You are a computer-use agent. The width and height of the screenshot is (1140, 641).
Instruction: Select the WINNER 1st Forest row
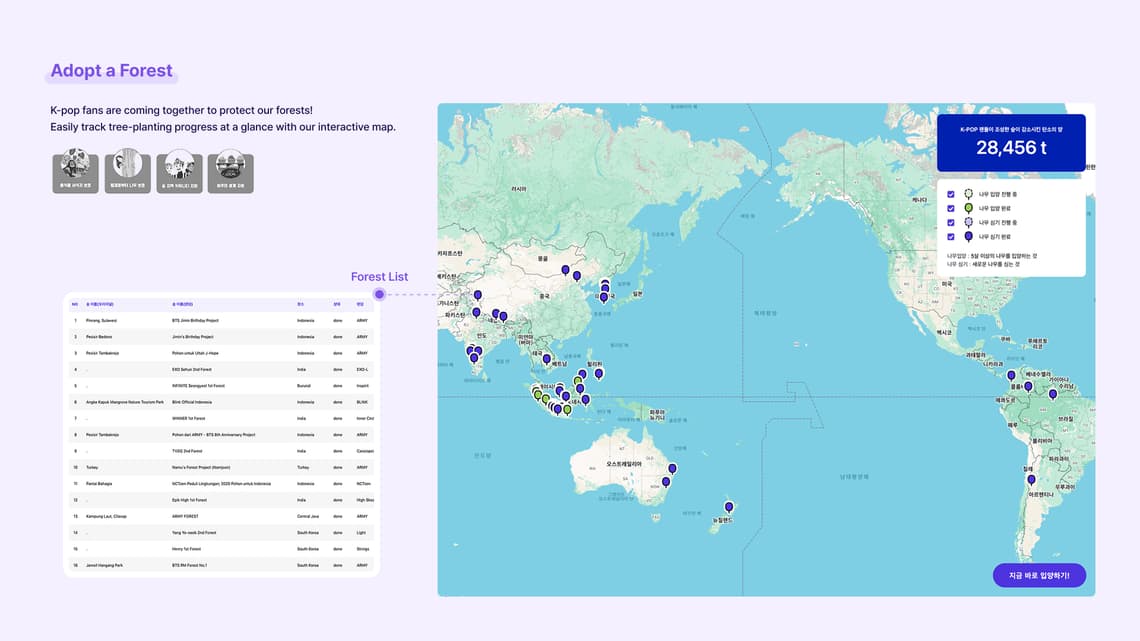click(222, 419)
